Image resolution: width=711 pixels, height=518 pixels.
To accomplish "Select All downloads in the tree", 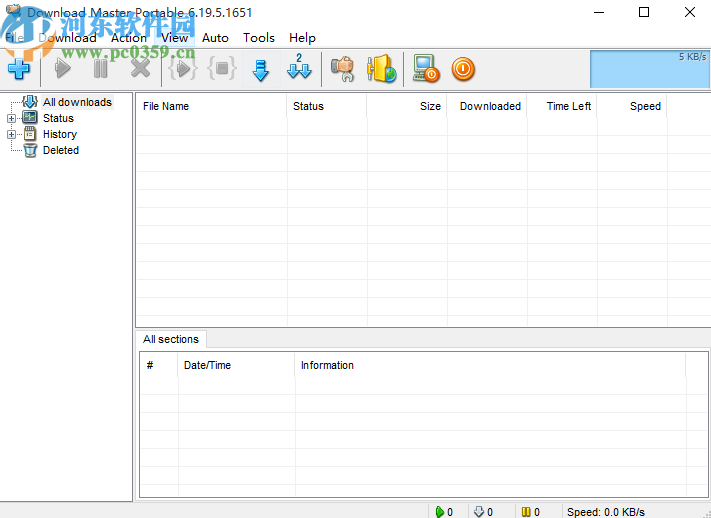I will point(77,102).
